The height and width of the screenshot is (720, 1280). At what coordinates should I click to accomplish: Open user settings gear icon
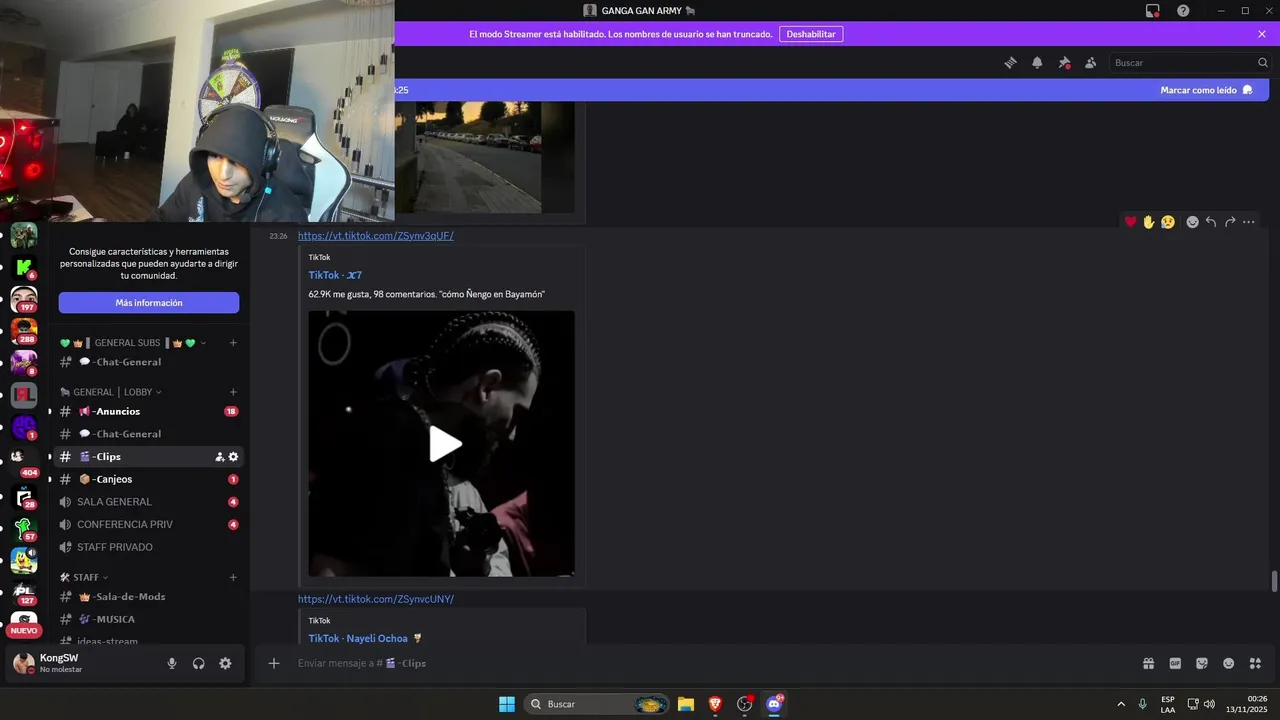point(225,663)
